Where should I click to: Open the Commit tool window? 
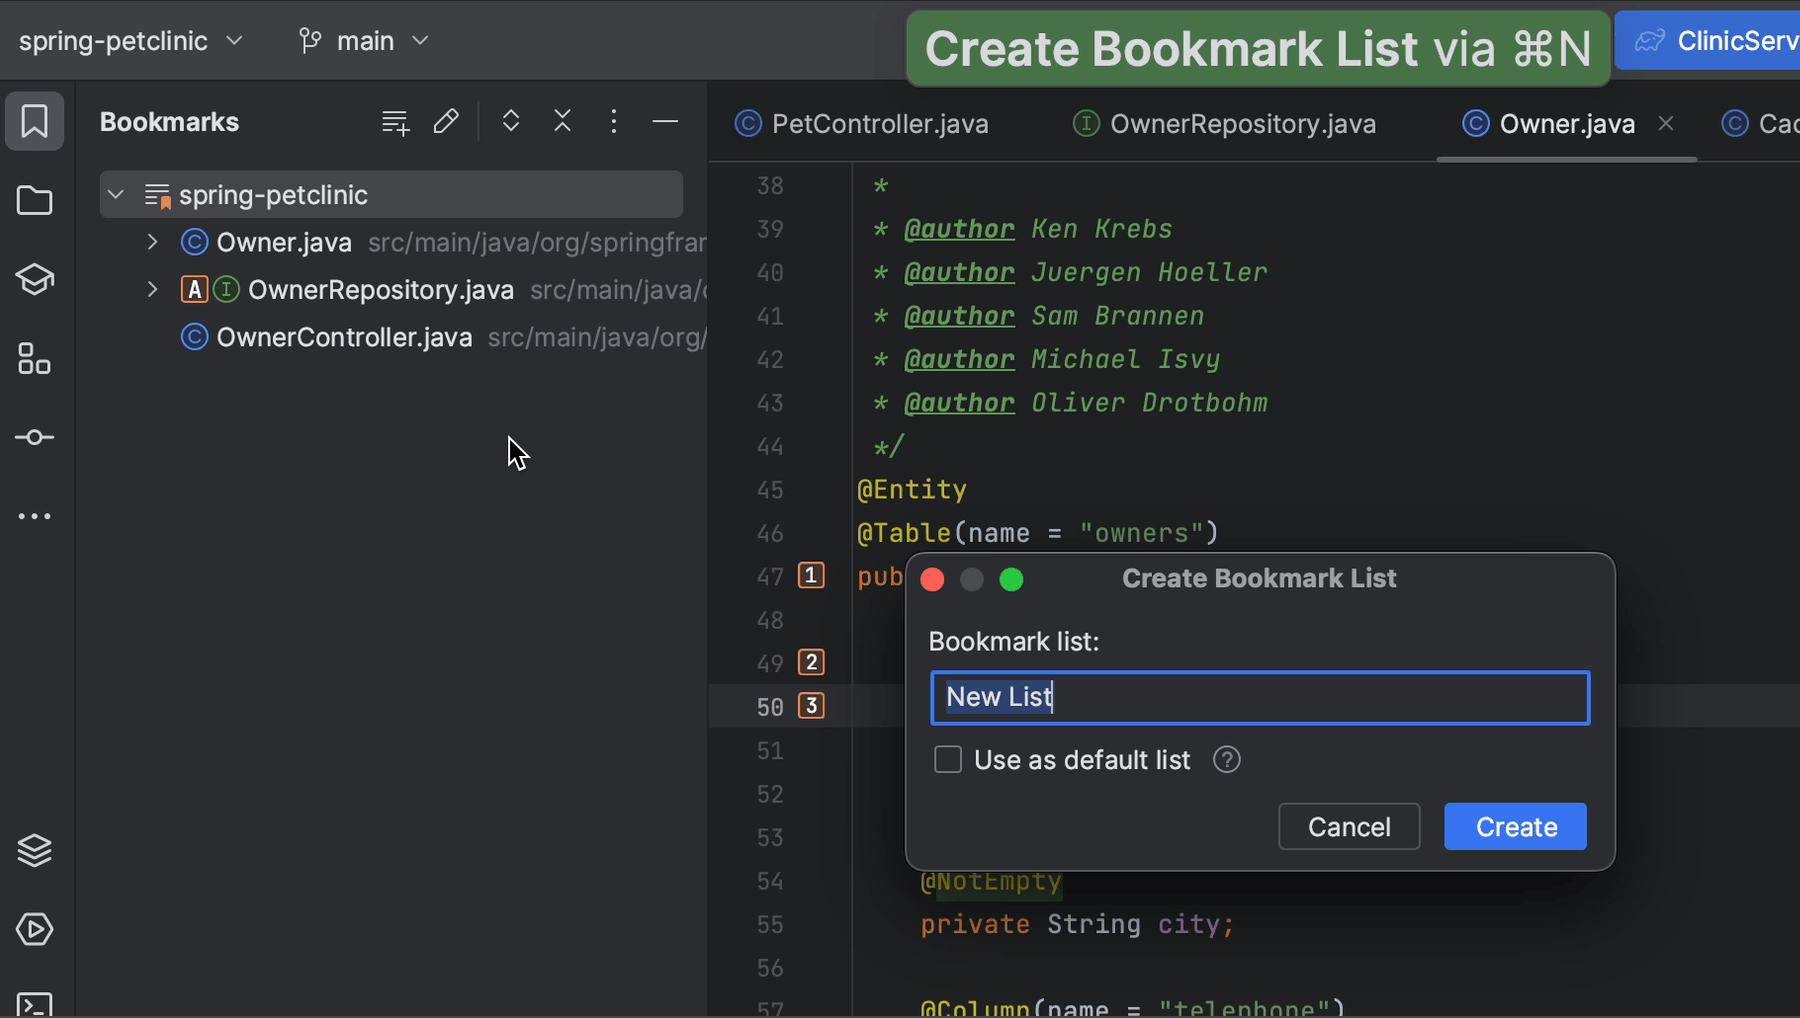click(x=35, y=437)
